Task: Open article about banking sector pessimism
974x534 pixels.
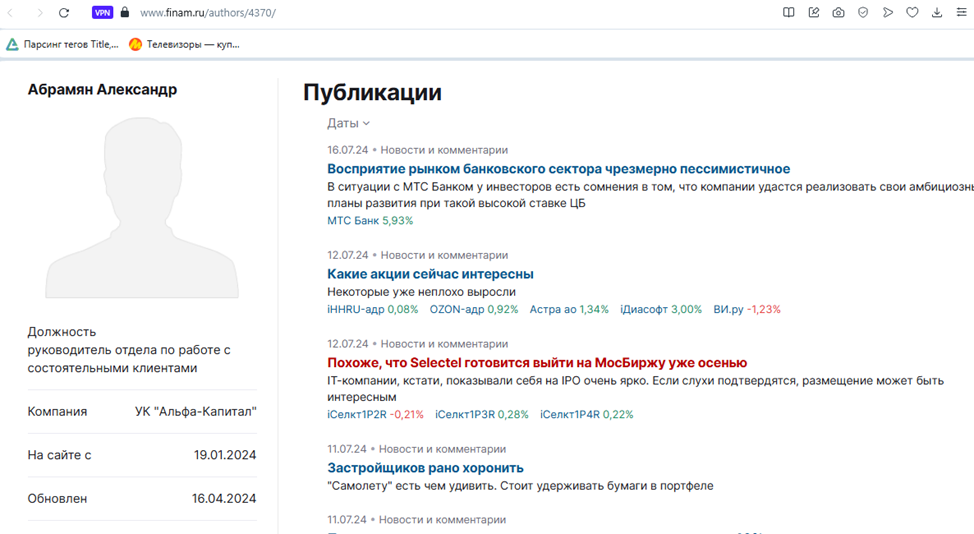Action: coord(558,169)
